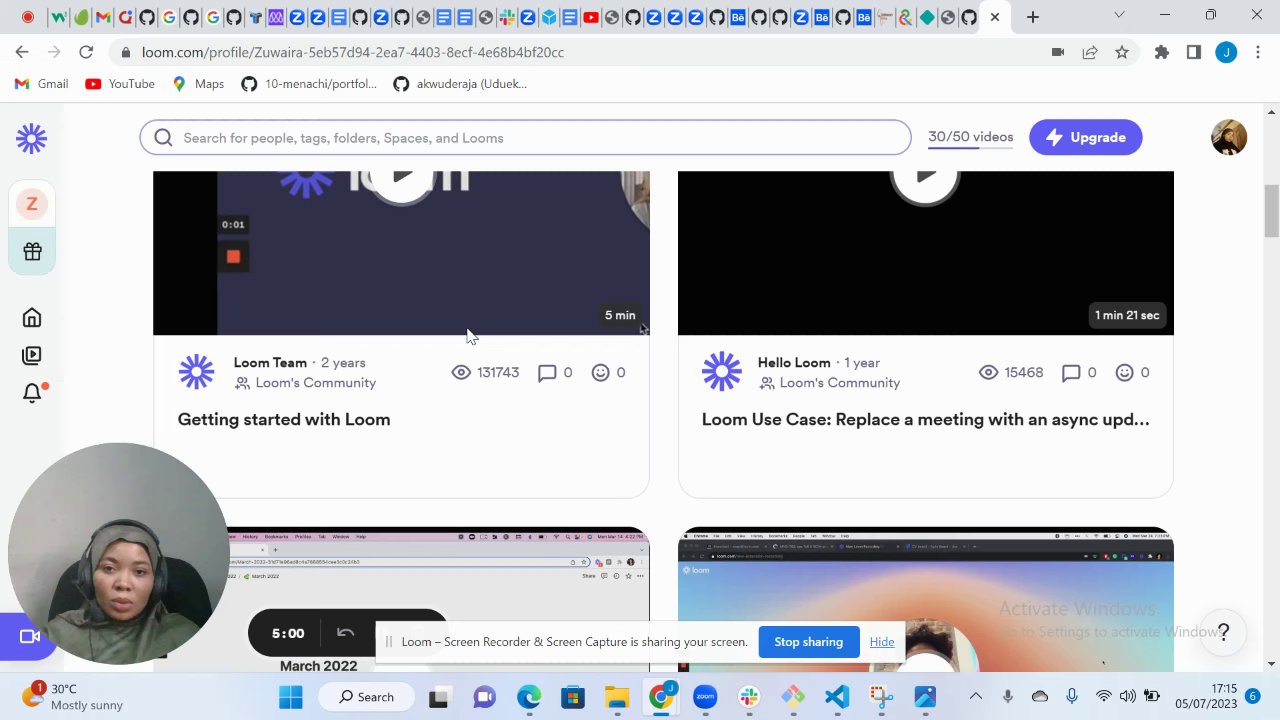Image resolution: width=1280 pixels, height=720 pixels.
Task: Open notifications bell in the sidebar
Action: coord(32,392)
